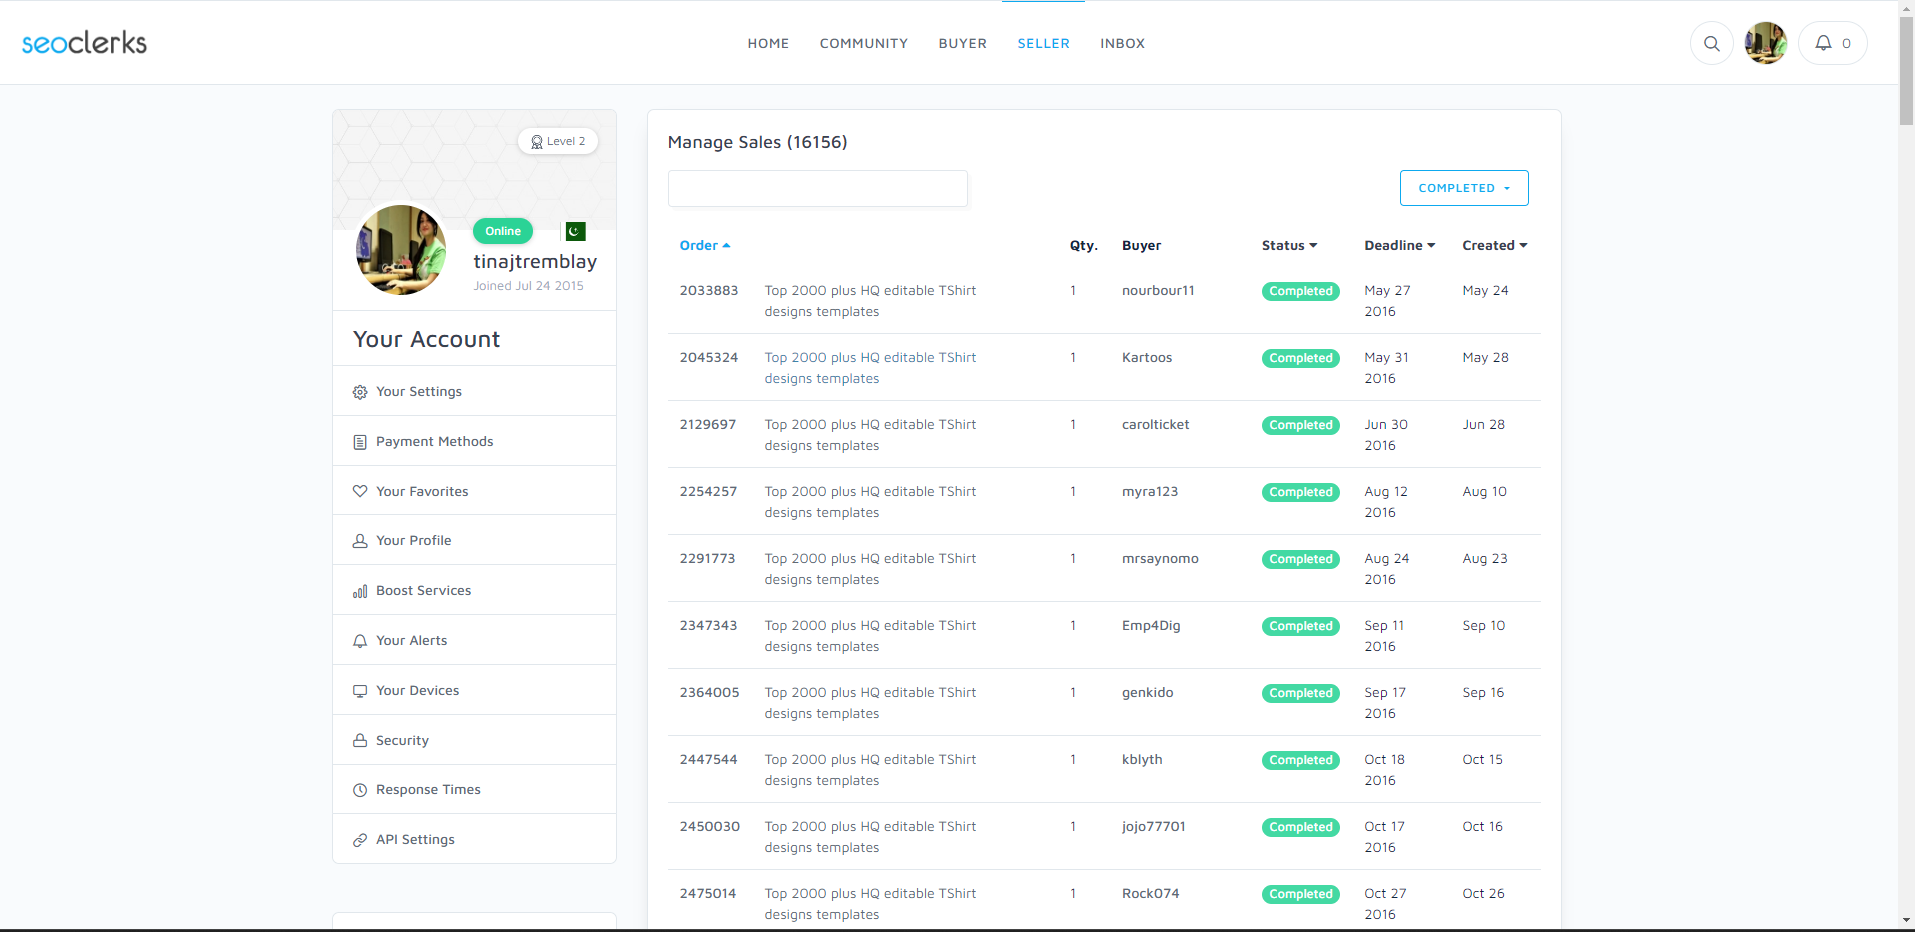Click the Security lock icon
This screenshot has width=1915, height=932.
pos(360,741)
